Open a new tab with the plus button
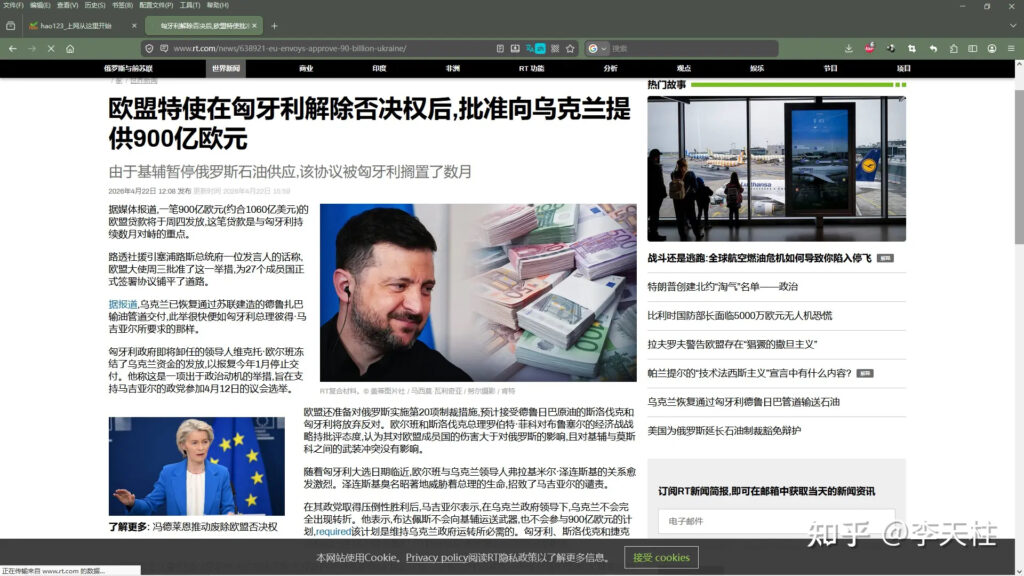 pos(273,25)
